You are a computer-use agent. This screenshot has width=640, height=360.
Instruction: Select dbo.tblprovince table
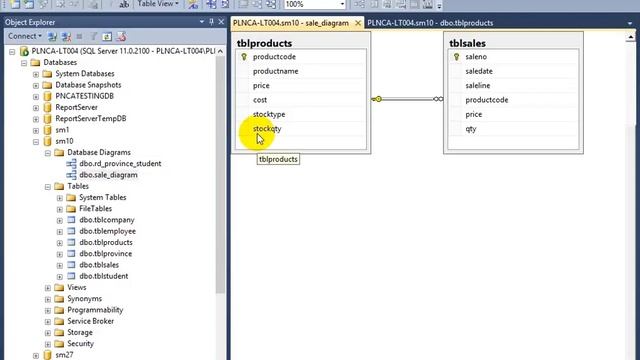[x=106, y=253]
